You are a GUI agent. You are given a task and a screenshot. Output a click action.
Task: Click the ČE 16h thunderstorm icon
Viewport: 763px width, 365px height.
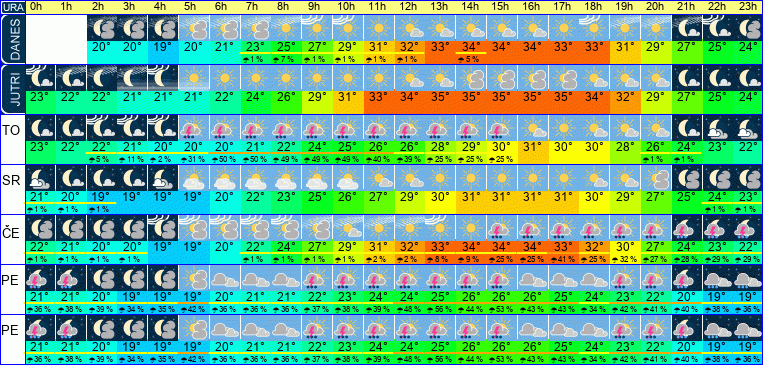532,228
